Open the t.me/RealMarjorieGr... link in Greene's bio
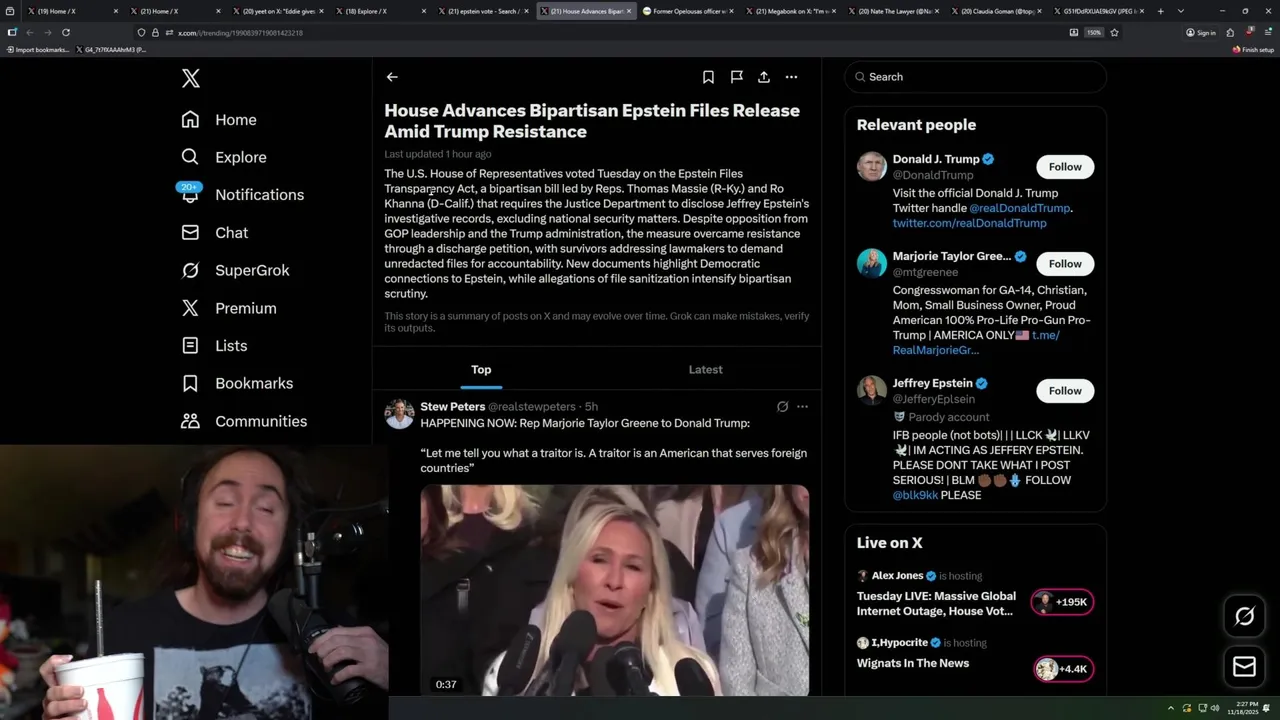The width and height of the screenshot is (1280, 720). pos(976,343)
